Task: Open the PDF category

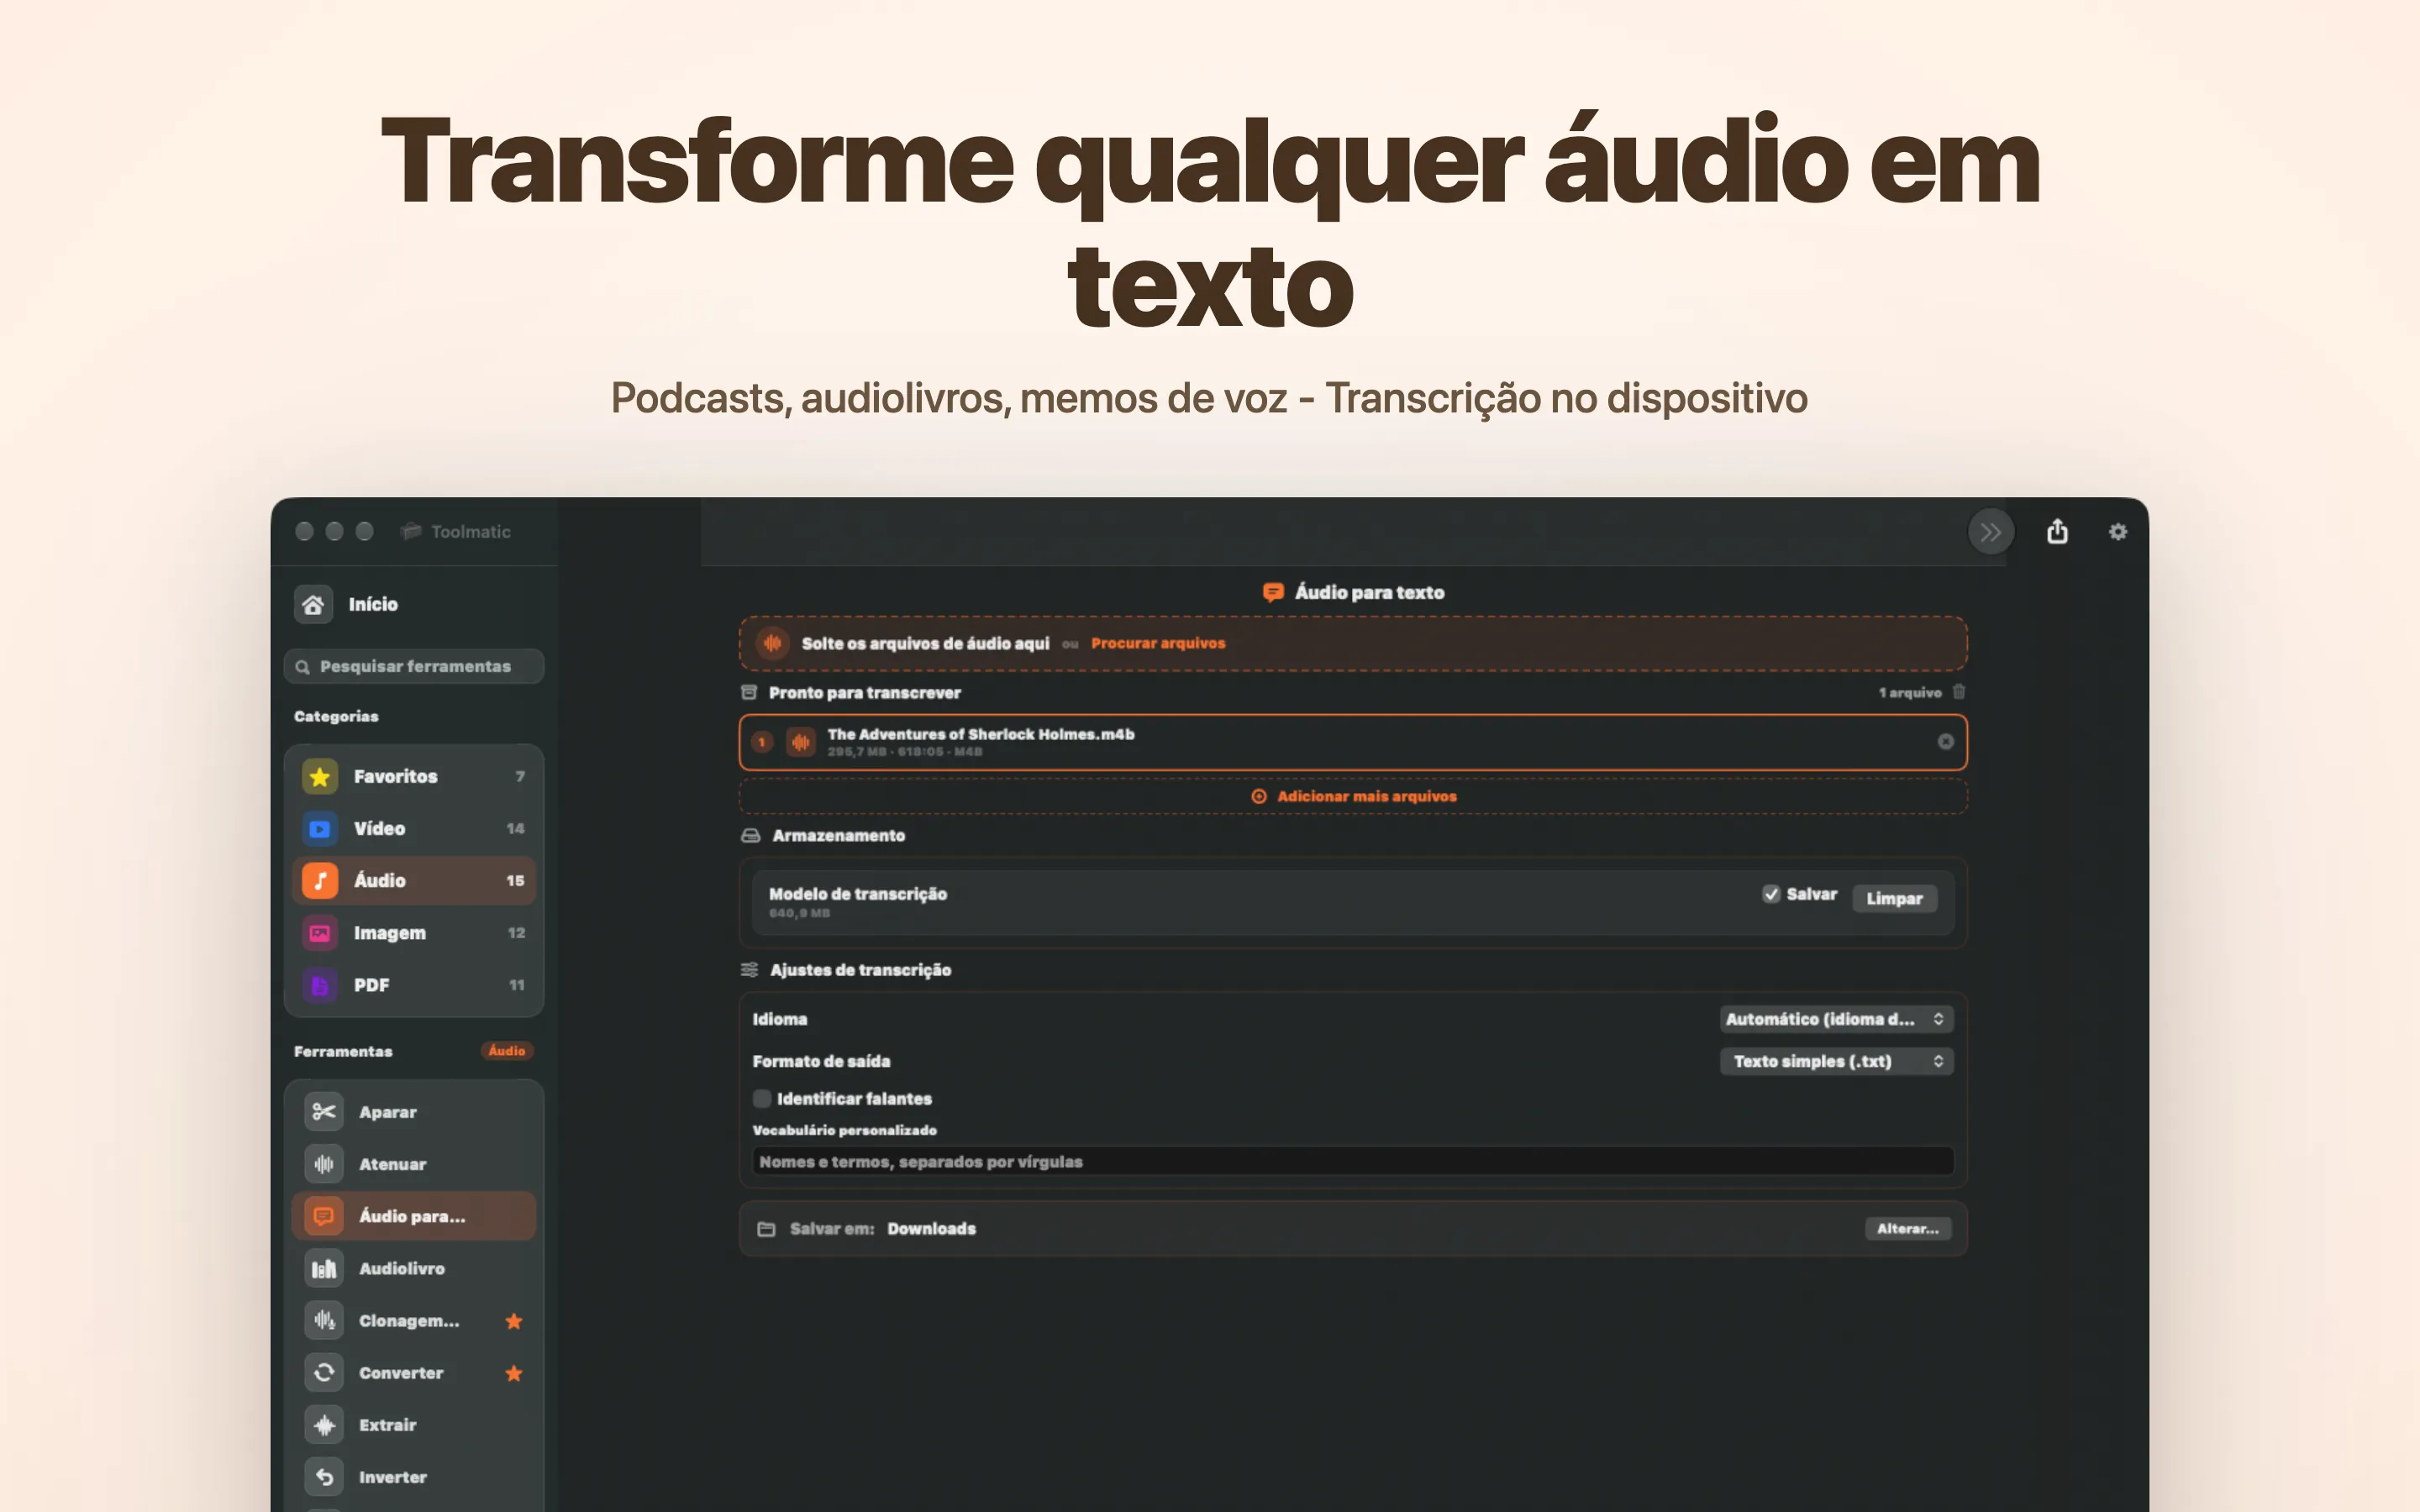Action: [414, 985]
